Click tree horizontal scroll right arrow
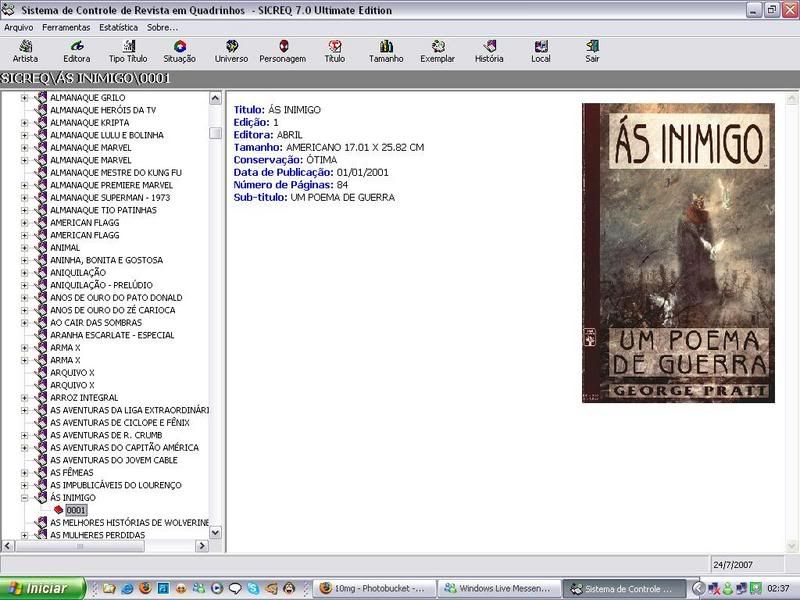The height and width of the screenshot is (600, 800). 202,545
